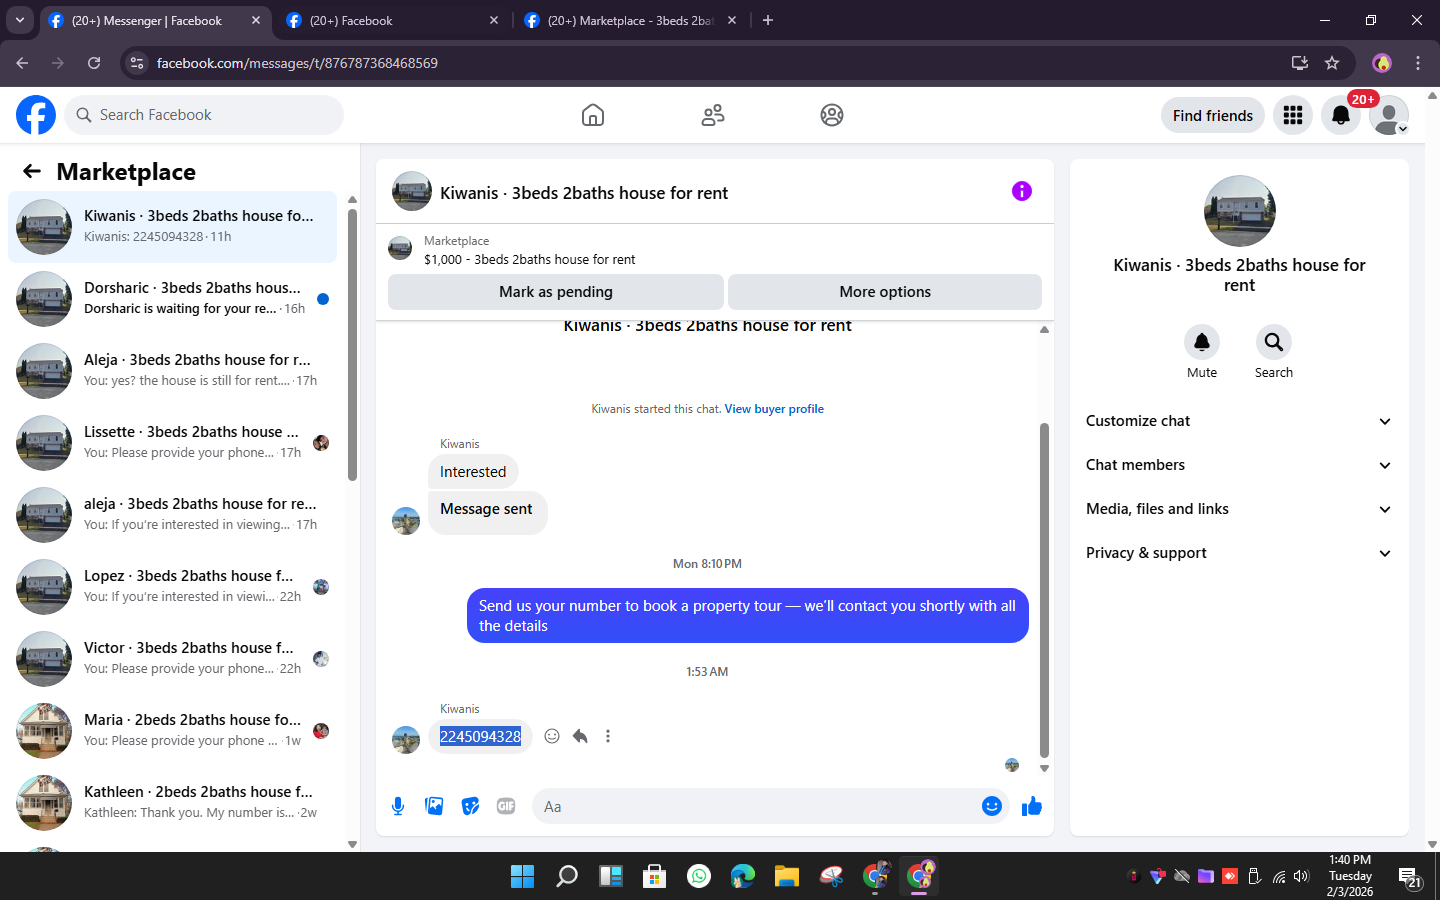Send a thumbs-up like
Screen dimensions: 1440x900
tap(1032, 806)
